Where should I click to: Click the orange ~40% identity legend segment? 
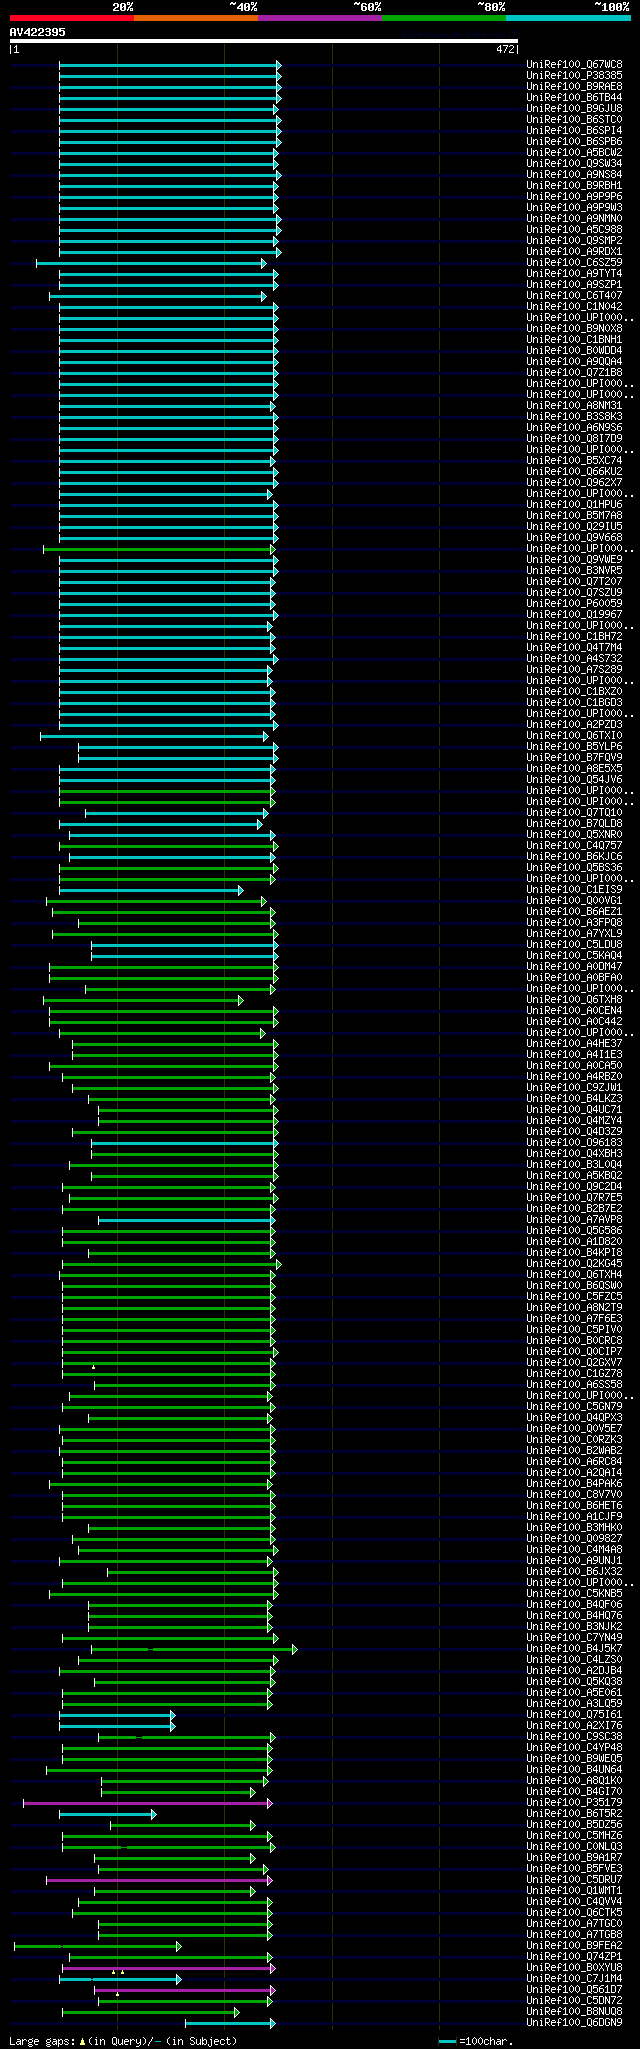tap(195, 18)
